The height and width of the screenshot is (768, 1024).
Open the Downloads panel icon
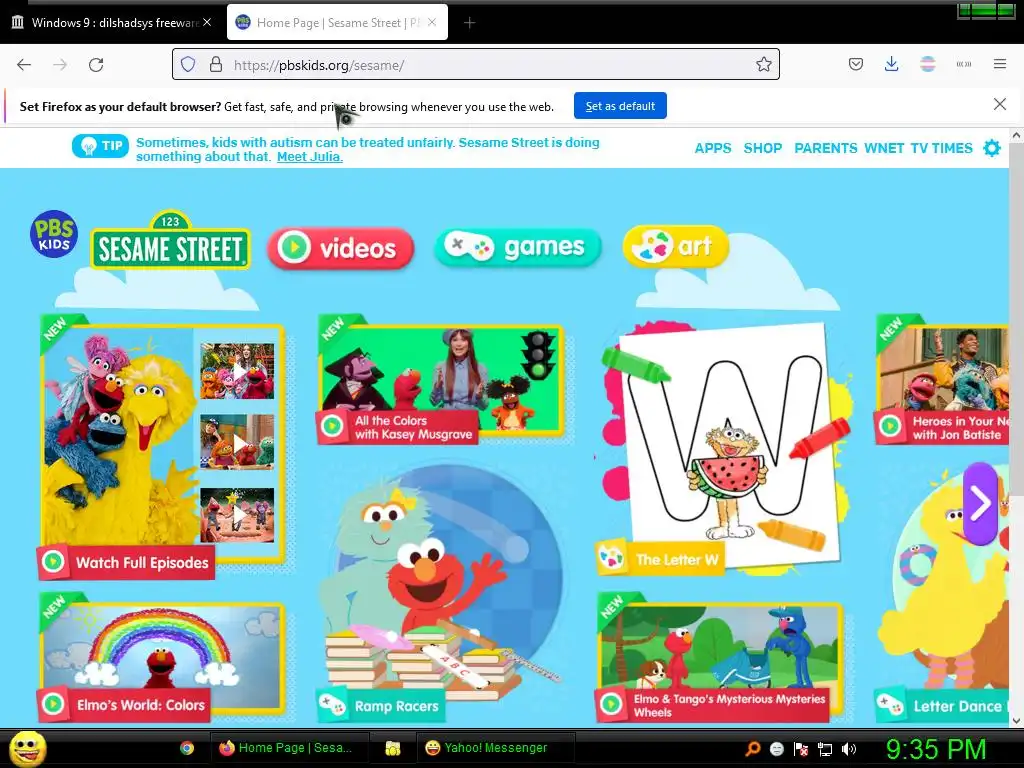click(x=891, y=64)
